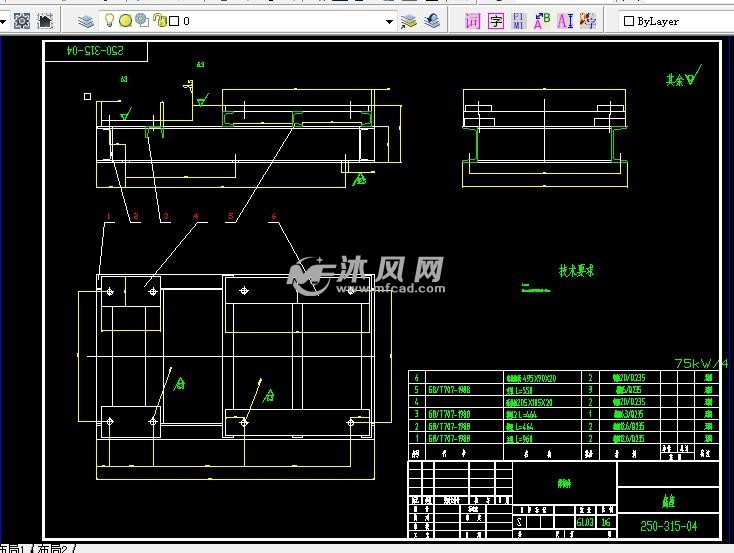The image size is (734, 553).
Task: Click the My Workspace icon beside the gear
Action: (46, 20)
